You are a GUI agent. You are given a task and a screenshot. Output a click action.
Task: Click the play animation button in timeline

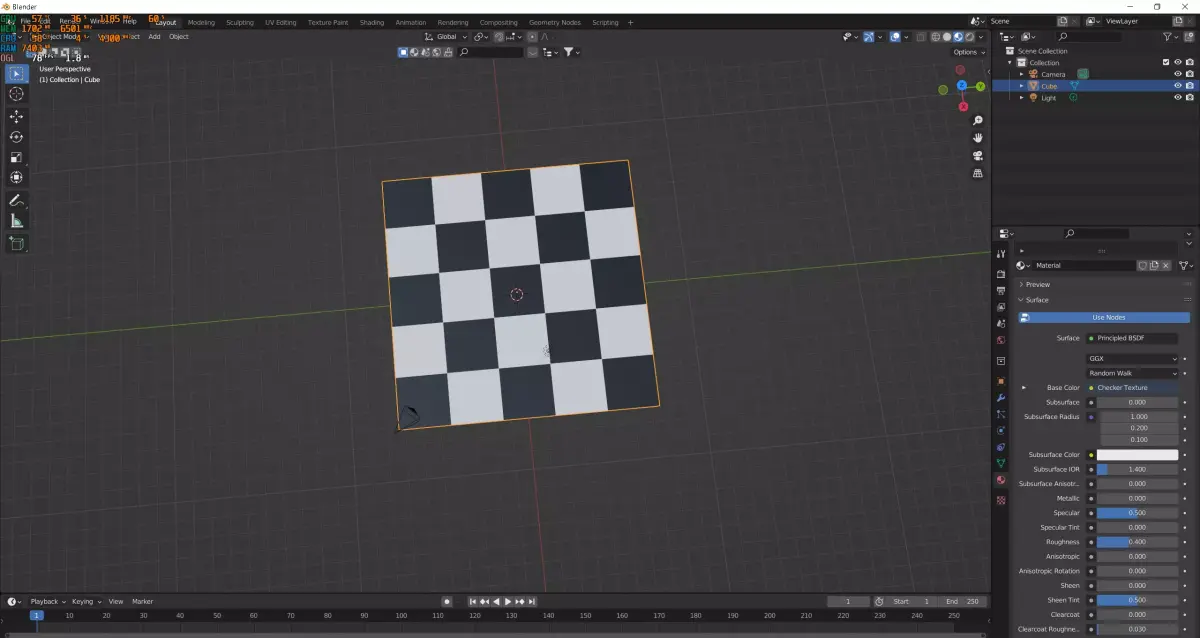click(508, 601)
